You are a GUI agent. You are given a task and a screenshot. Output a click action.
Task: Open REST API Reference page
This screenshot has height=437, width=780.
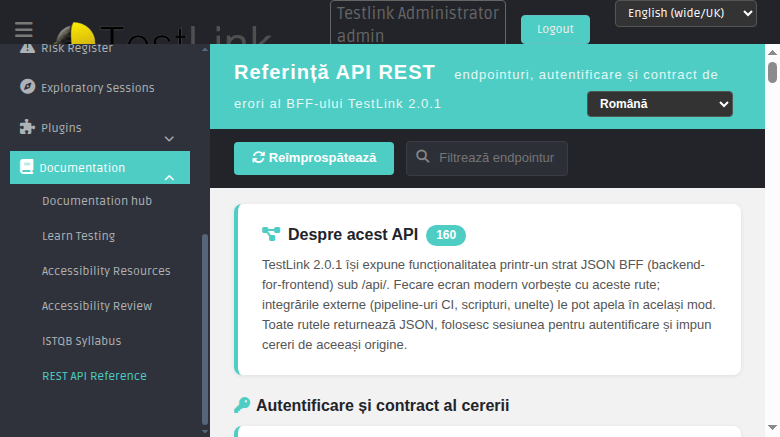(95, 376)
